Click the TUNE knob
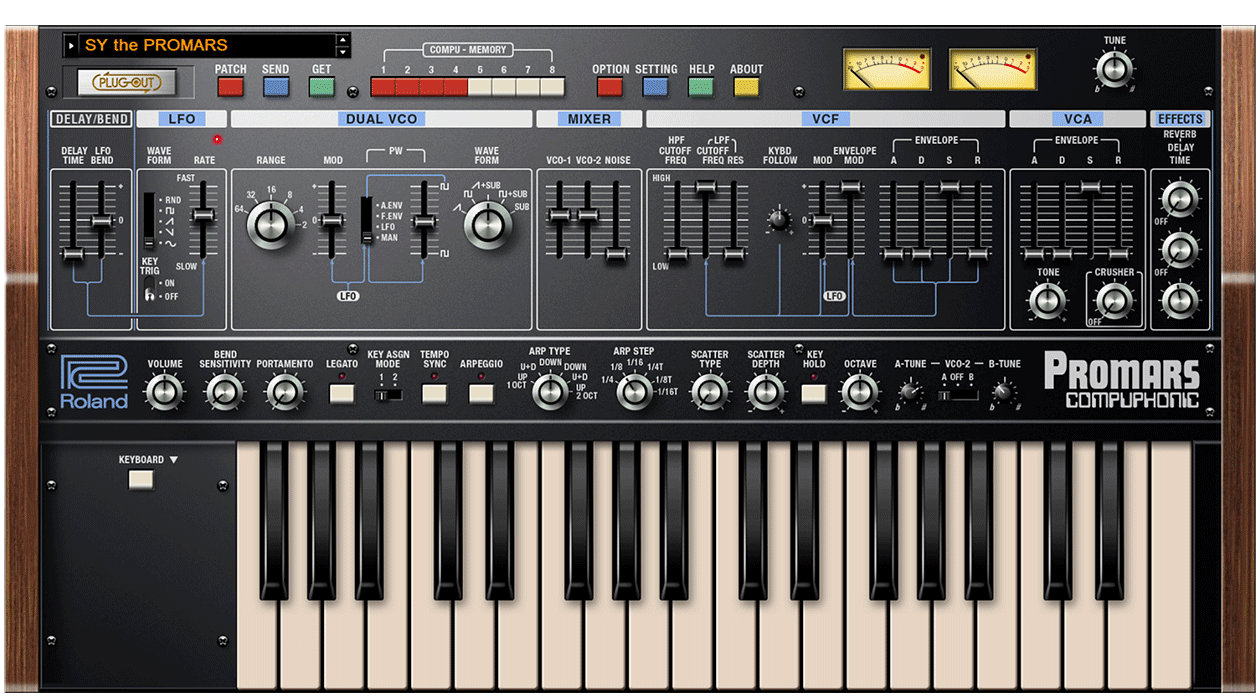Viewport: 1260px width, 700px height. 1114,69
